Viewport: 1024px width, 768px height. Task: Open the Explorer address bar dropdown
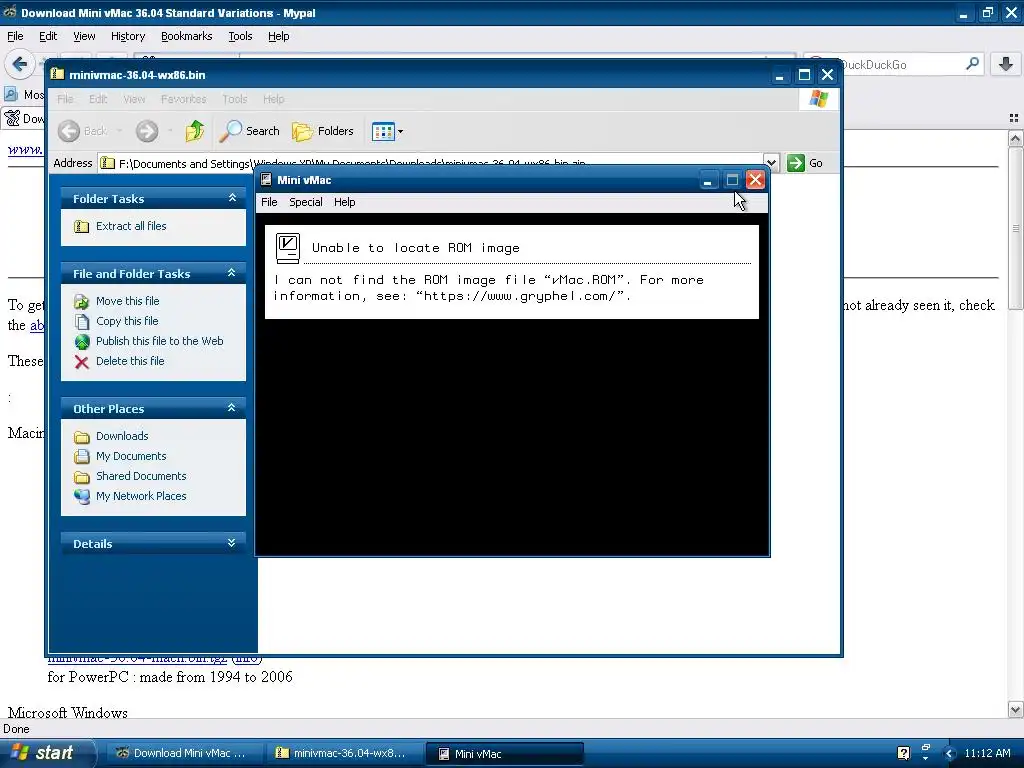coord(771,163)
